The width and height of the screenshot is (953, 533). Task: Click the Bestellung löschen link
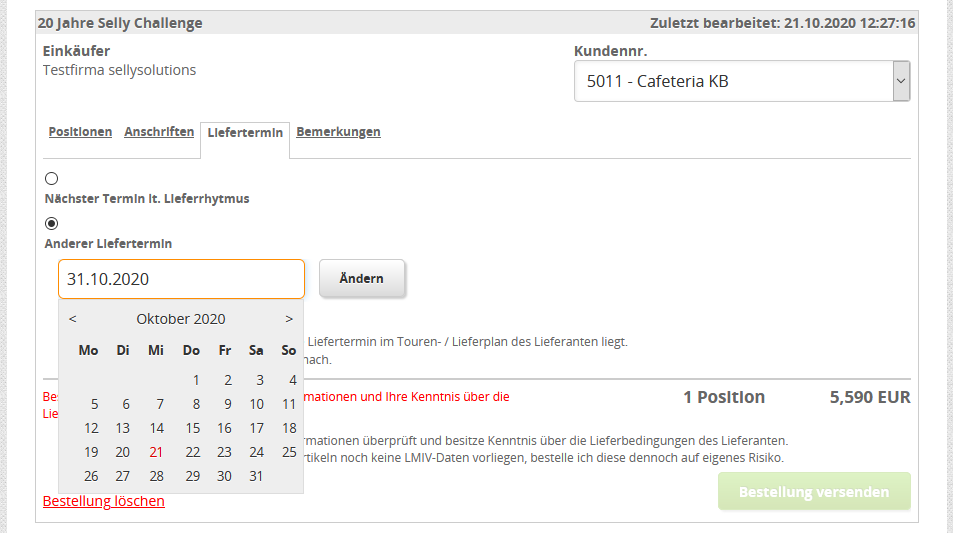[x=104, y=501]
